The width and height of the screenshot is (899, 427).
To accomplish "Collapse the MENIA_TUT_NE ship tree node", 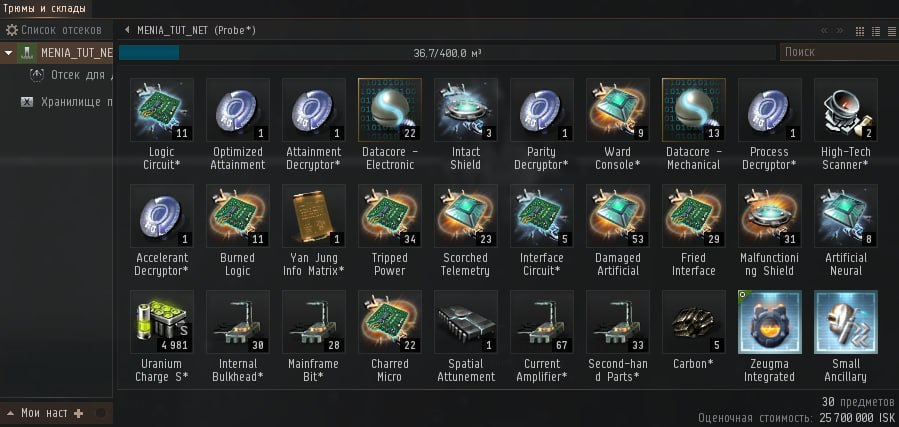I will [x=8, y=53].
